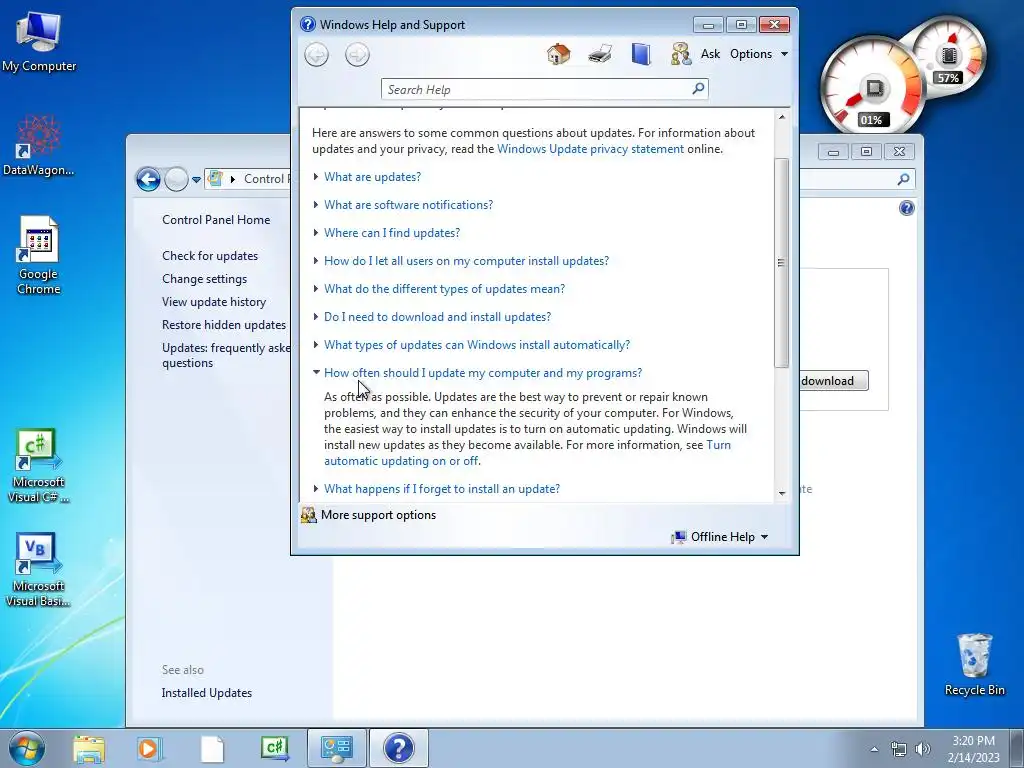Open DataWagon desktop shortcut
The height and width of the screenshot is (768, 1024).
click(39, 146)
